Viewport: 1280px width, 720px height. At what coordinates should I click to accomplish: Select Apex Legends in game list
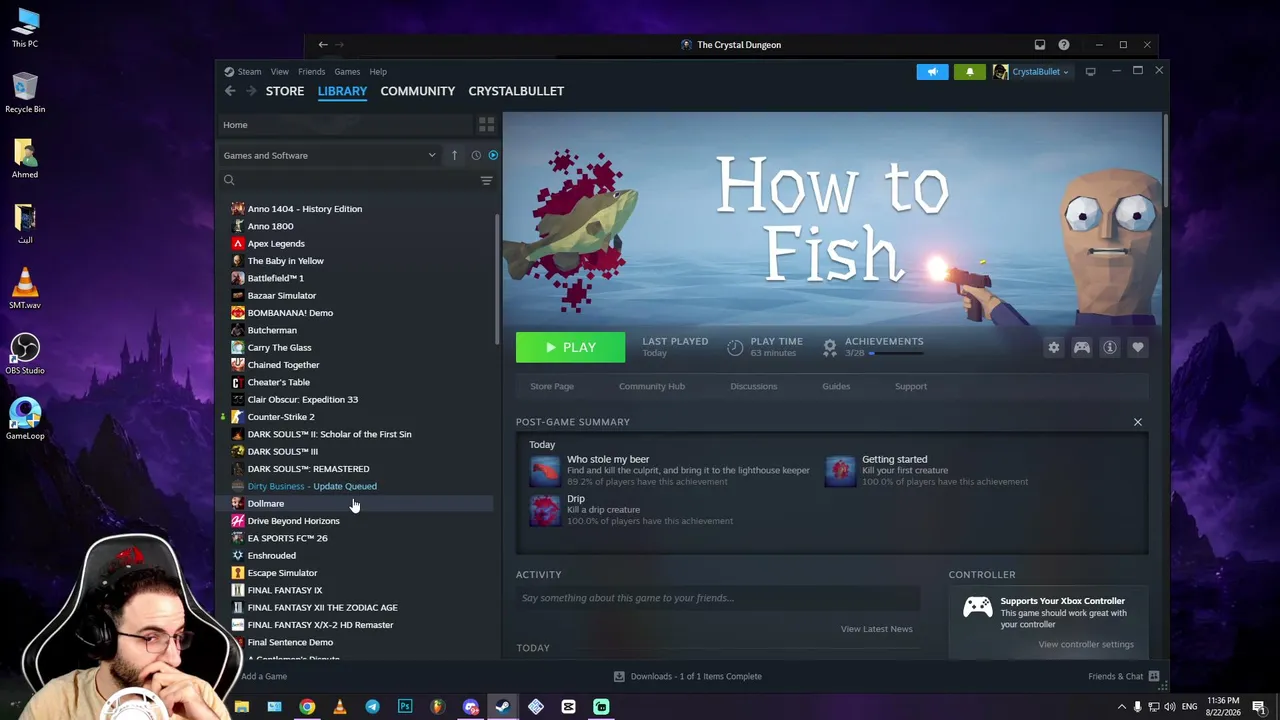(276, 244)
